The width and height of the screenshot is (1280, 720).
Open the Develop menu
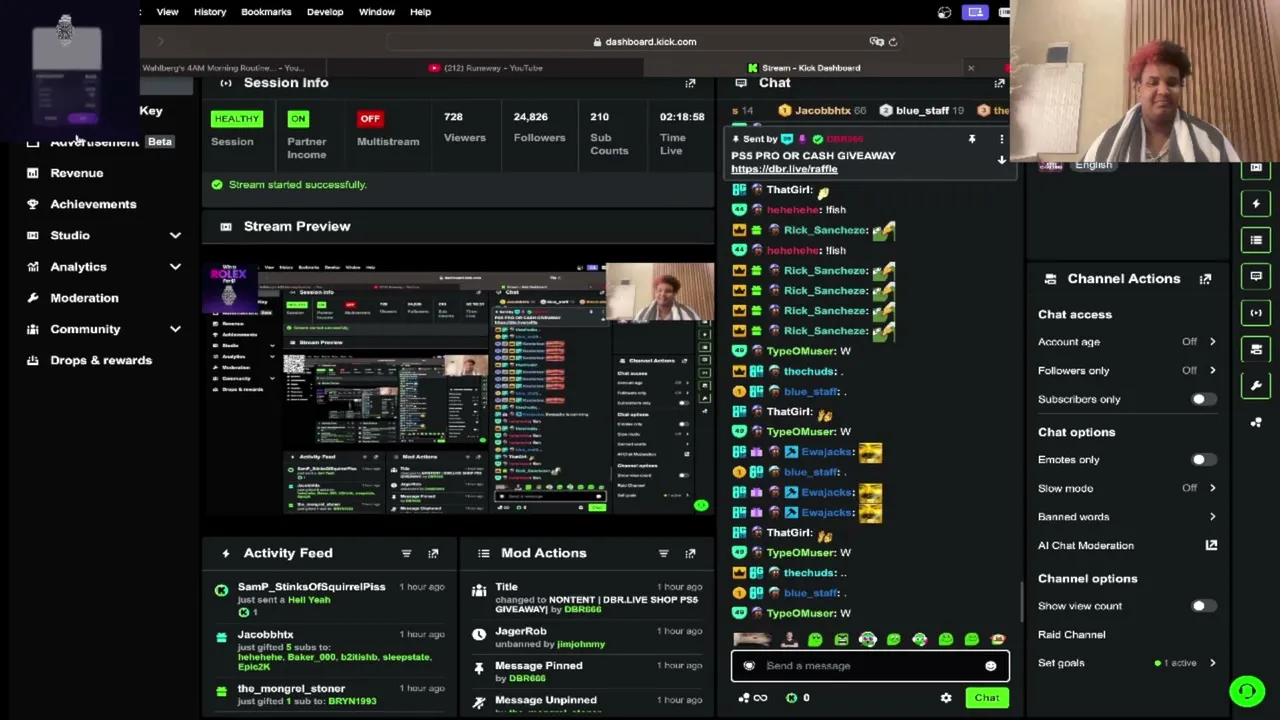pos(325,12)
